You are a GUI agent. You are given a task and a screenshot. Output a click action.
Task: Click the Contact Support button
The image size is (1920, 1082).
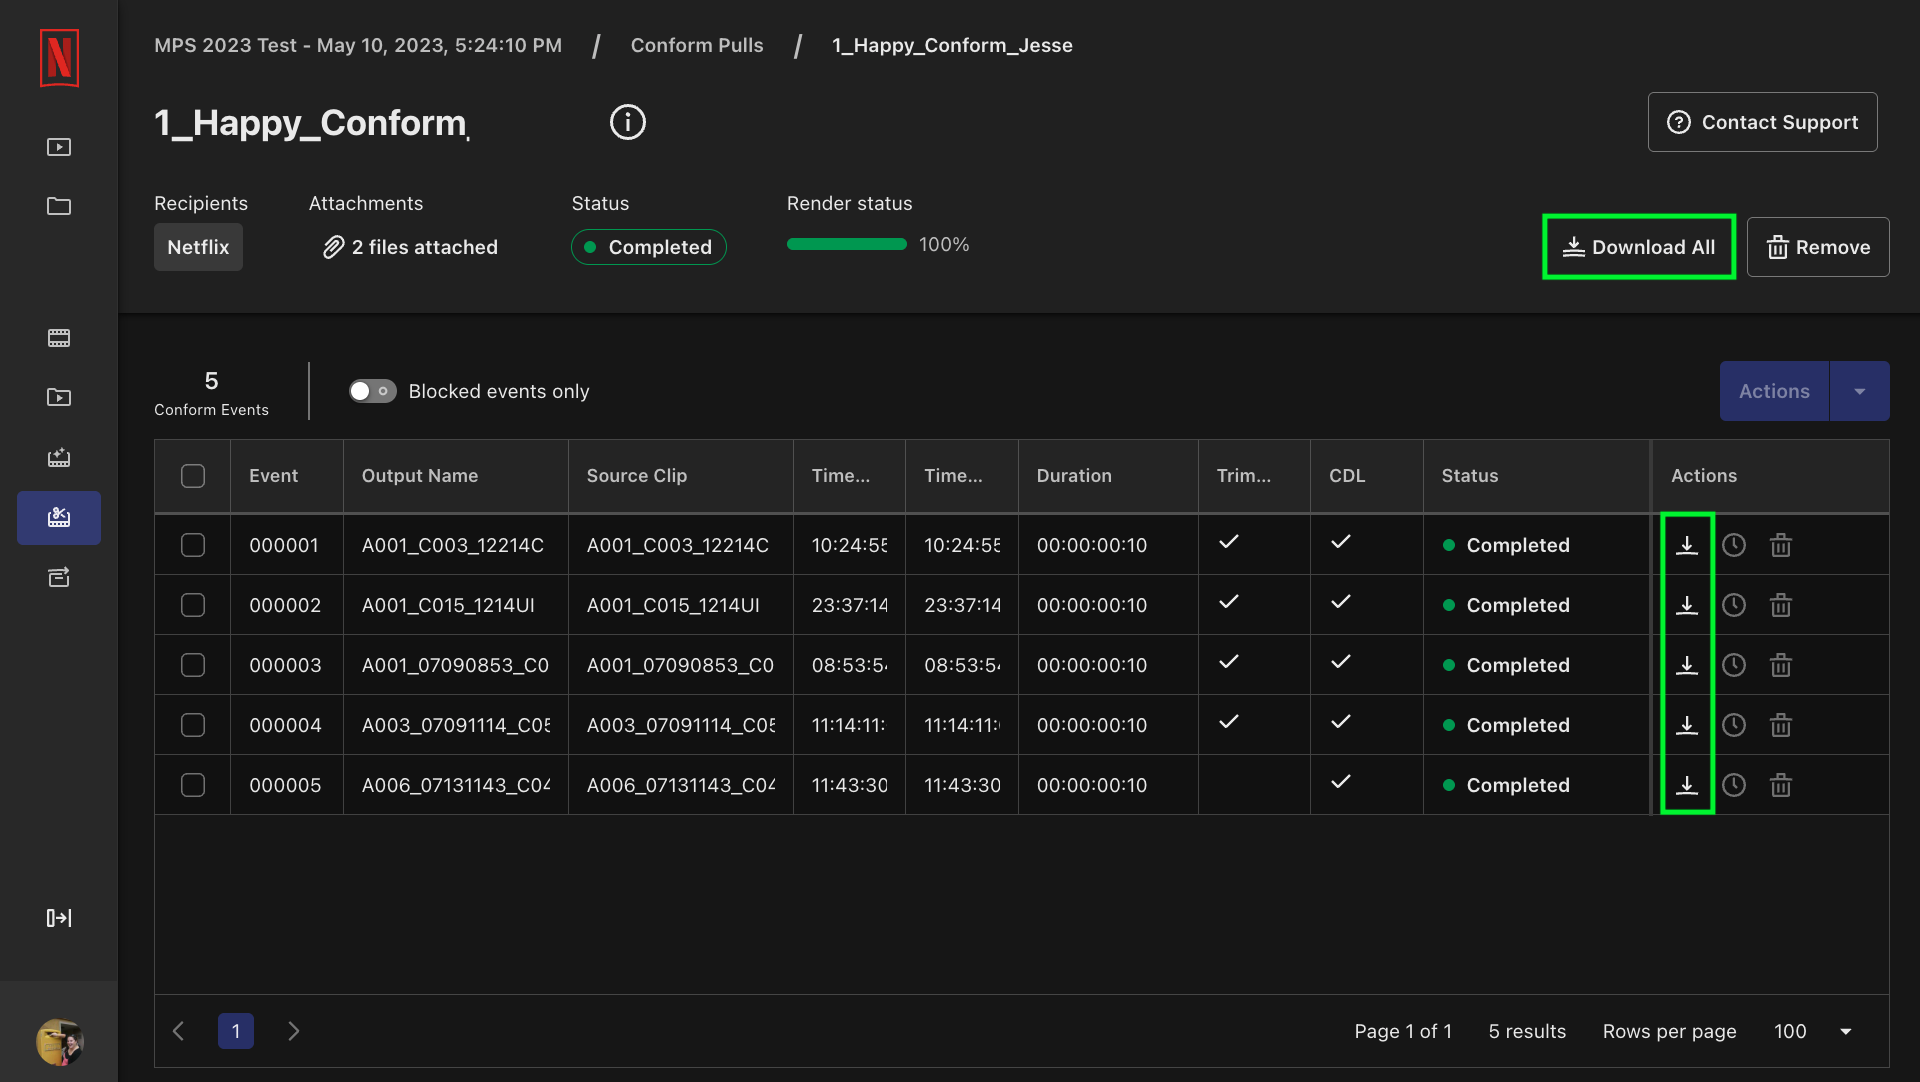(x=1762, y=122)
